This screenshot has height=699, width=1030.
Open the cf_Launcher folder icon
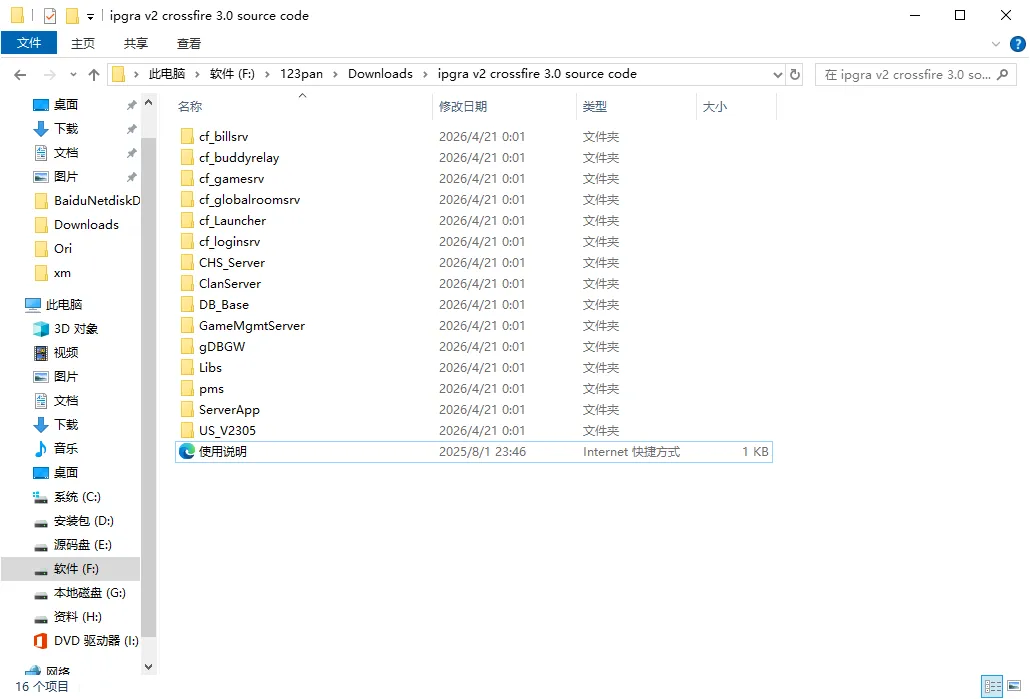189,220
